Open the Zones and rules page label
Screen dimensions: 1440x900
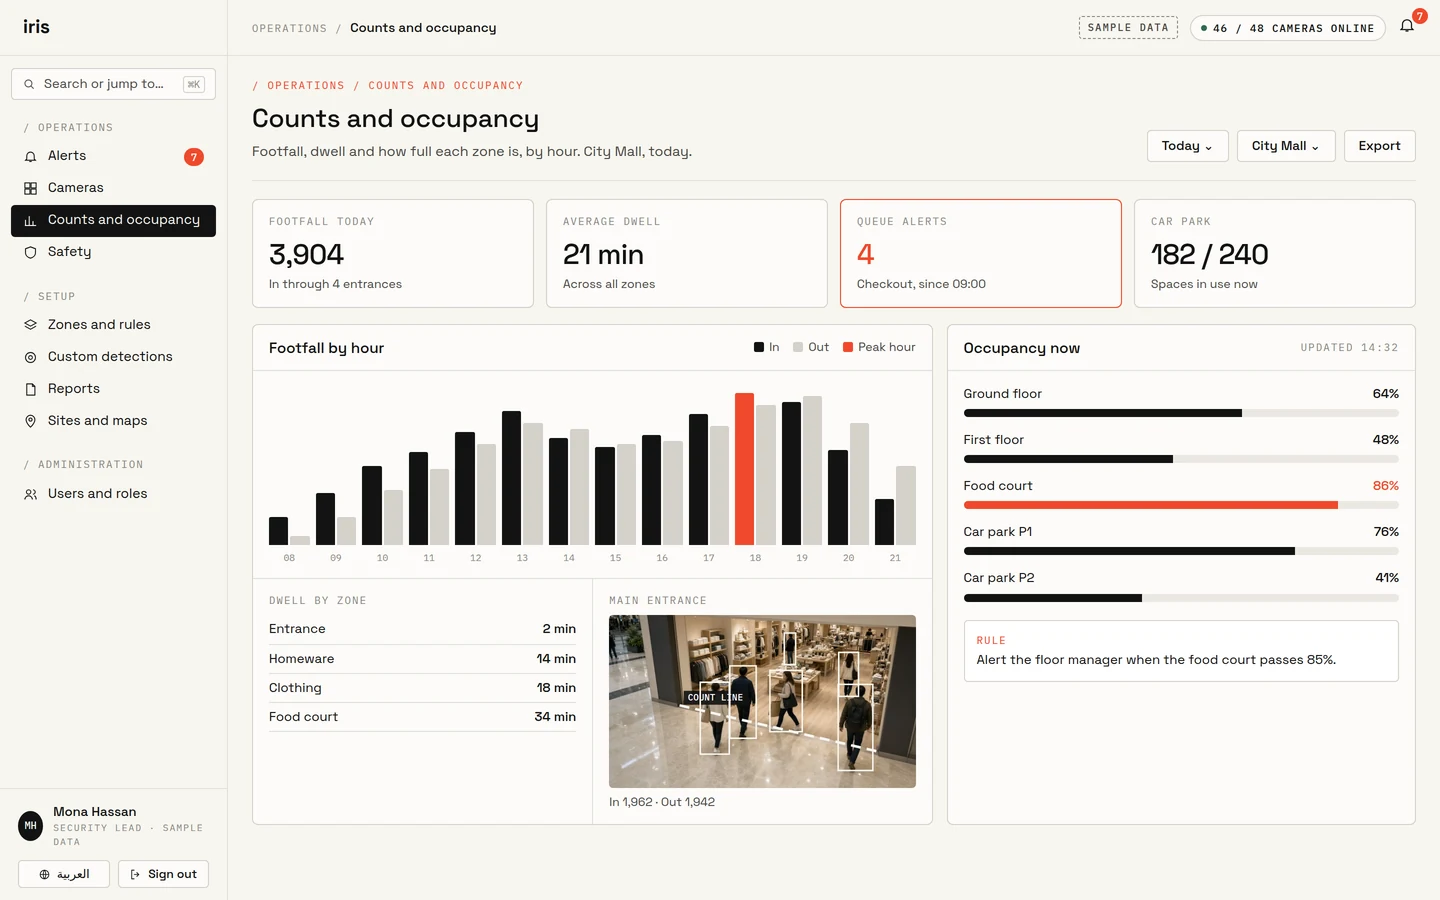[x=99, y=325]
